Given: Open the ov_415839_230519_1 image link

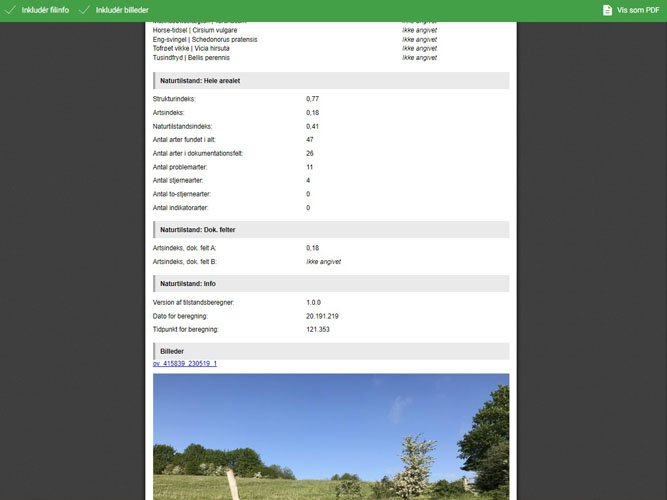Looking at the screenshot, I should coord(185,364).
